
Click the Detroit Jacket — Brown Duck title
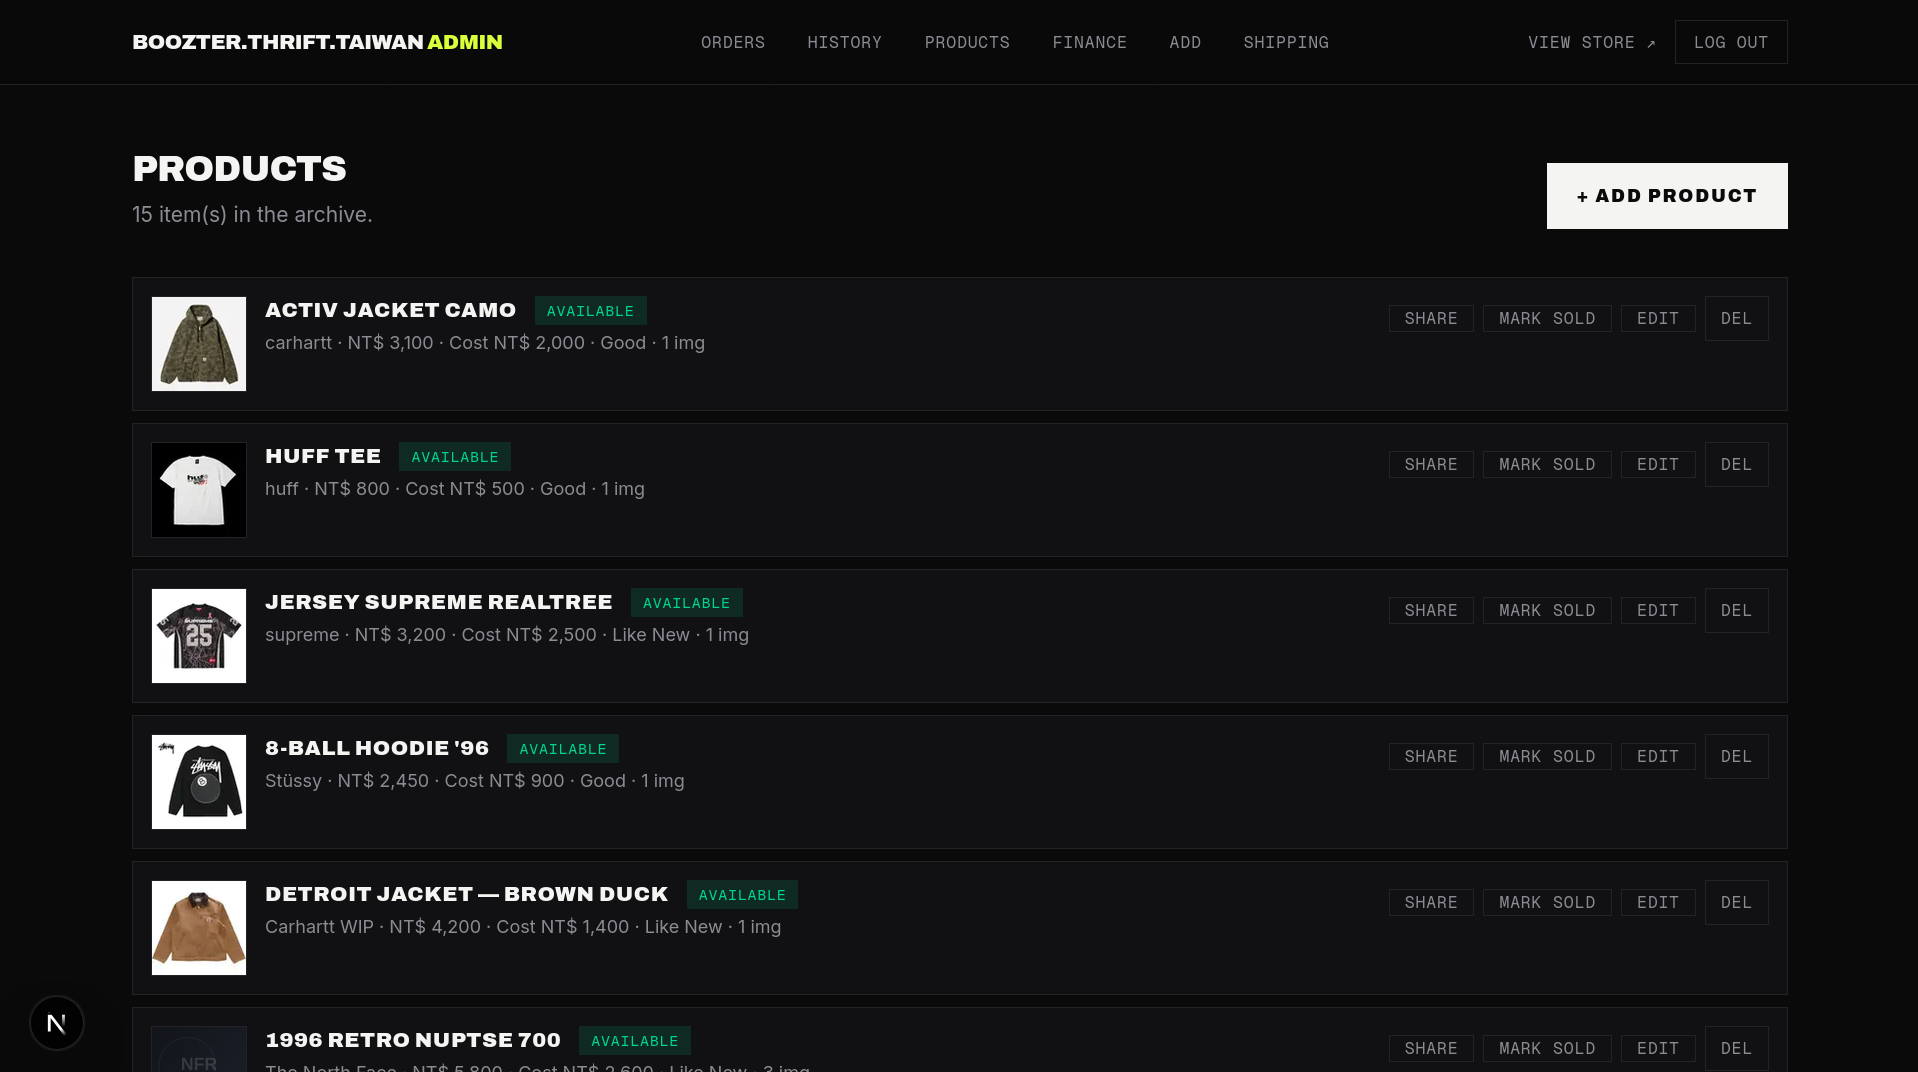tap(466, 894)
